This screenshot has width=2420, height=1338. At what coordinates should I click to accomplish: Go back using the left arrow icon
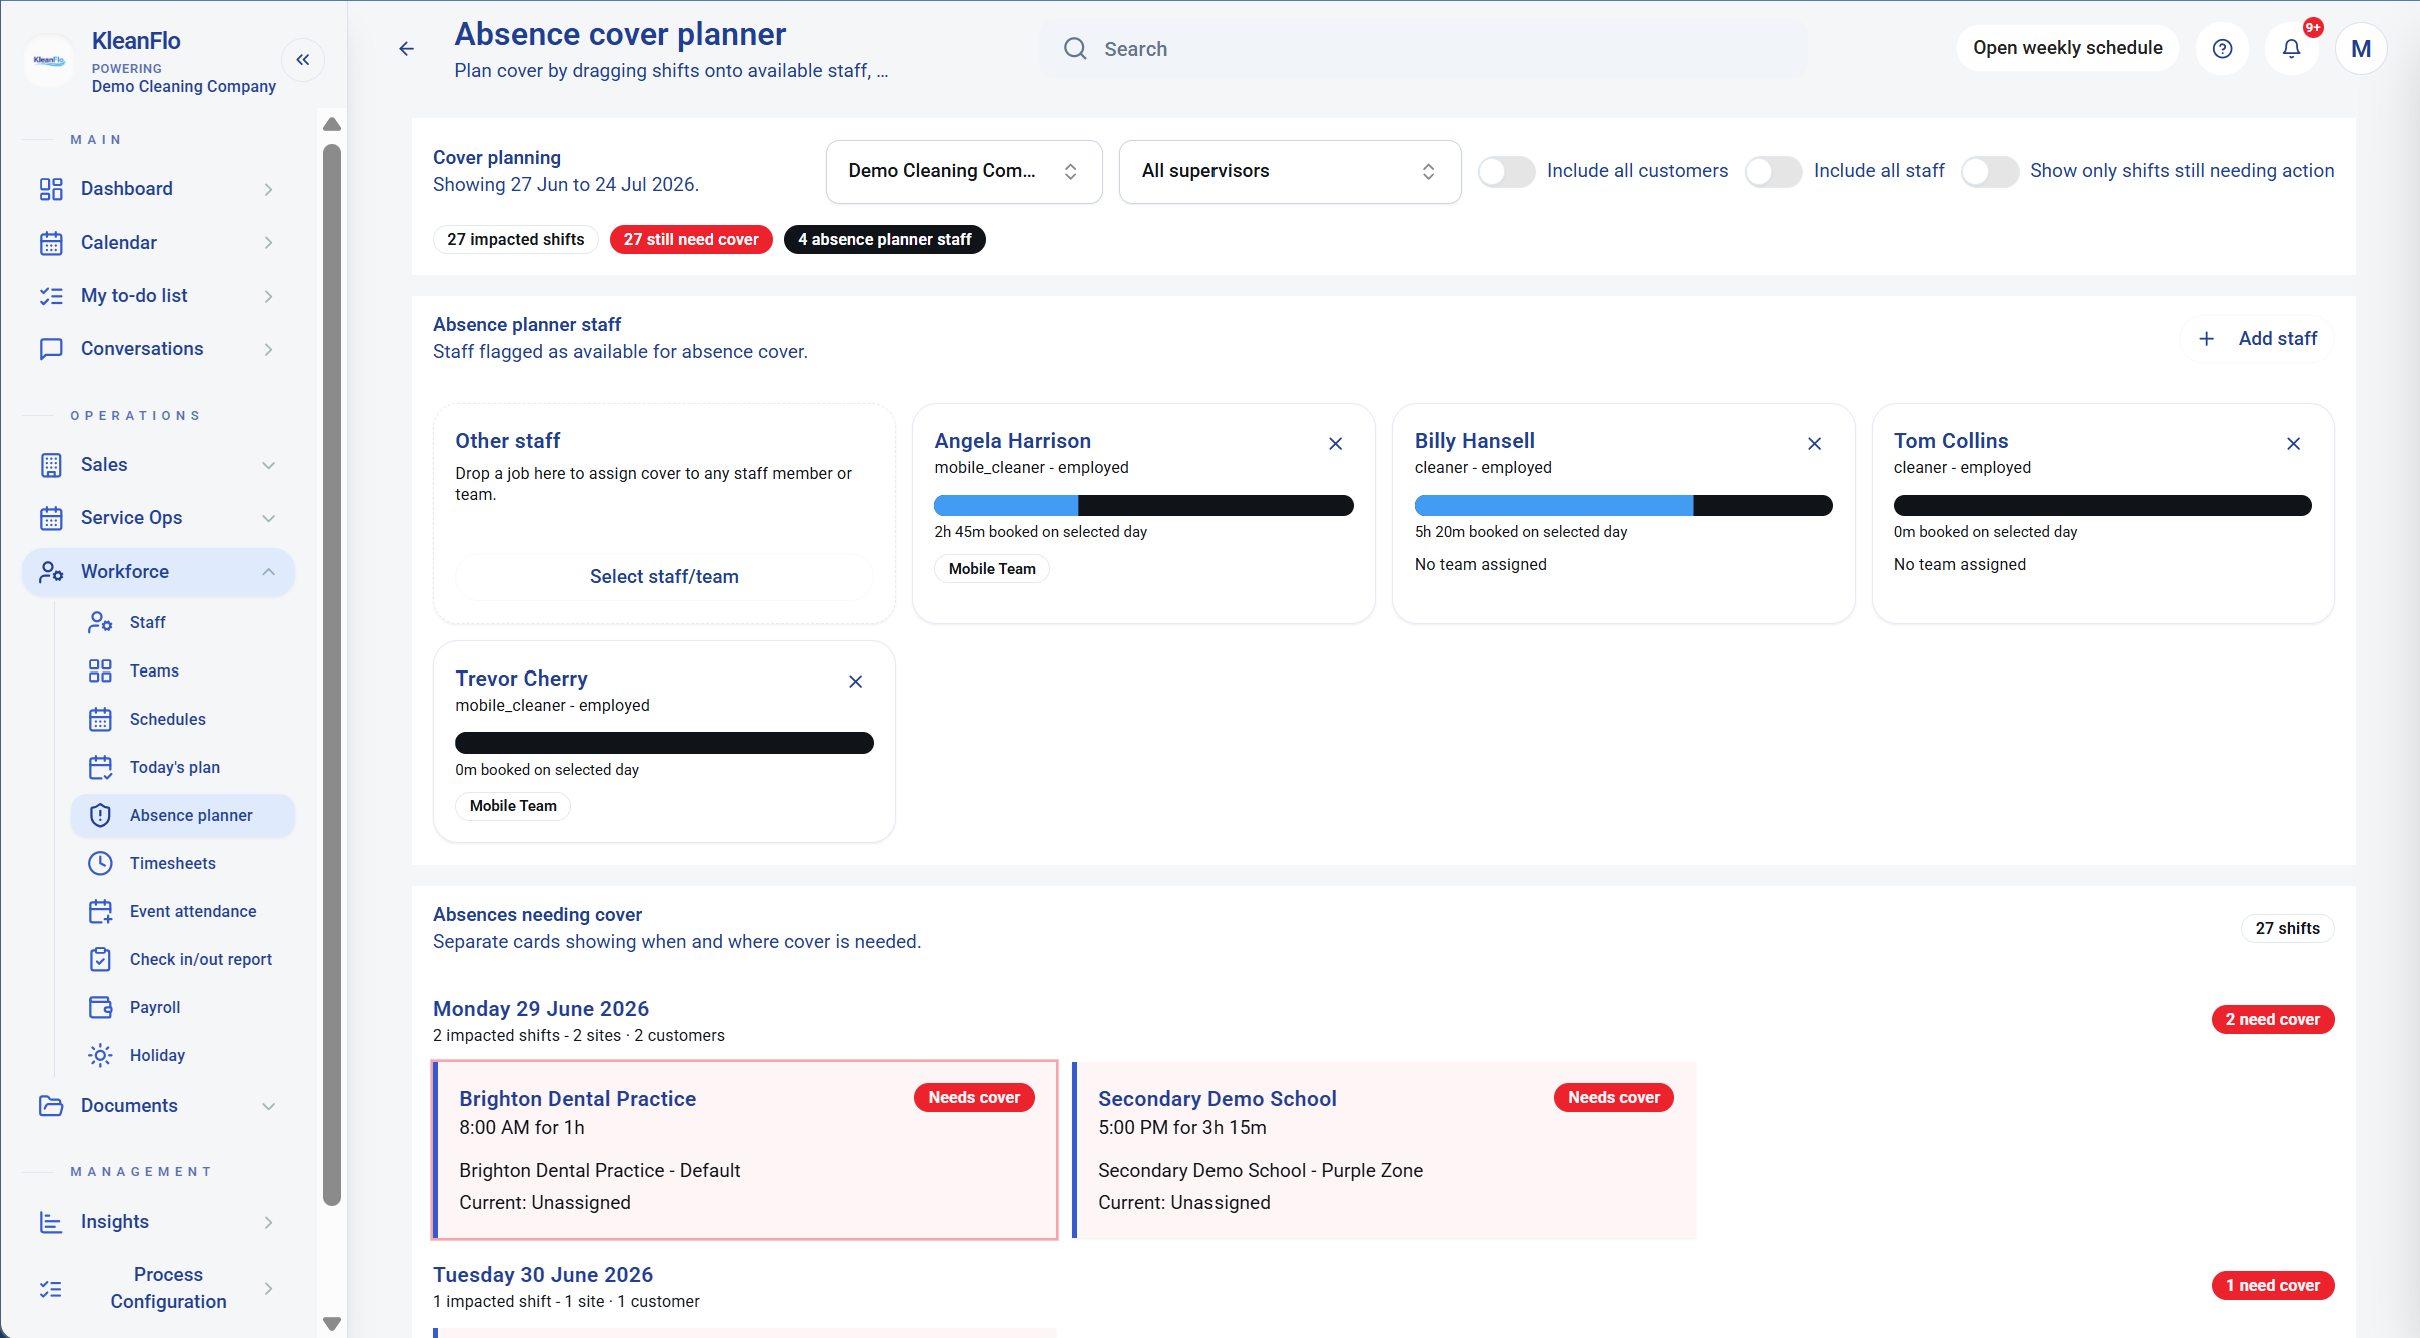click(x=406, y=49)
